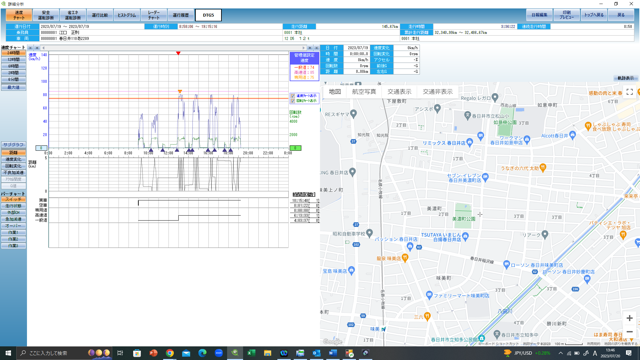Click the chart scrollbar right arrow

pyautogui.click(x=303, y=48)
